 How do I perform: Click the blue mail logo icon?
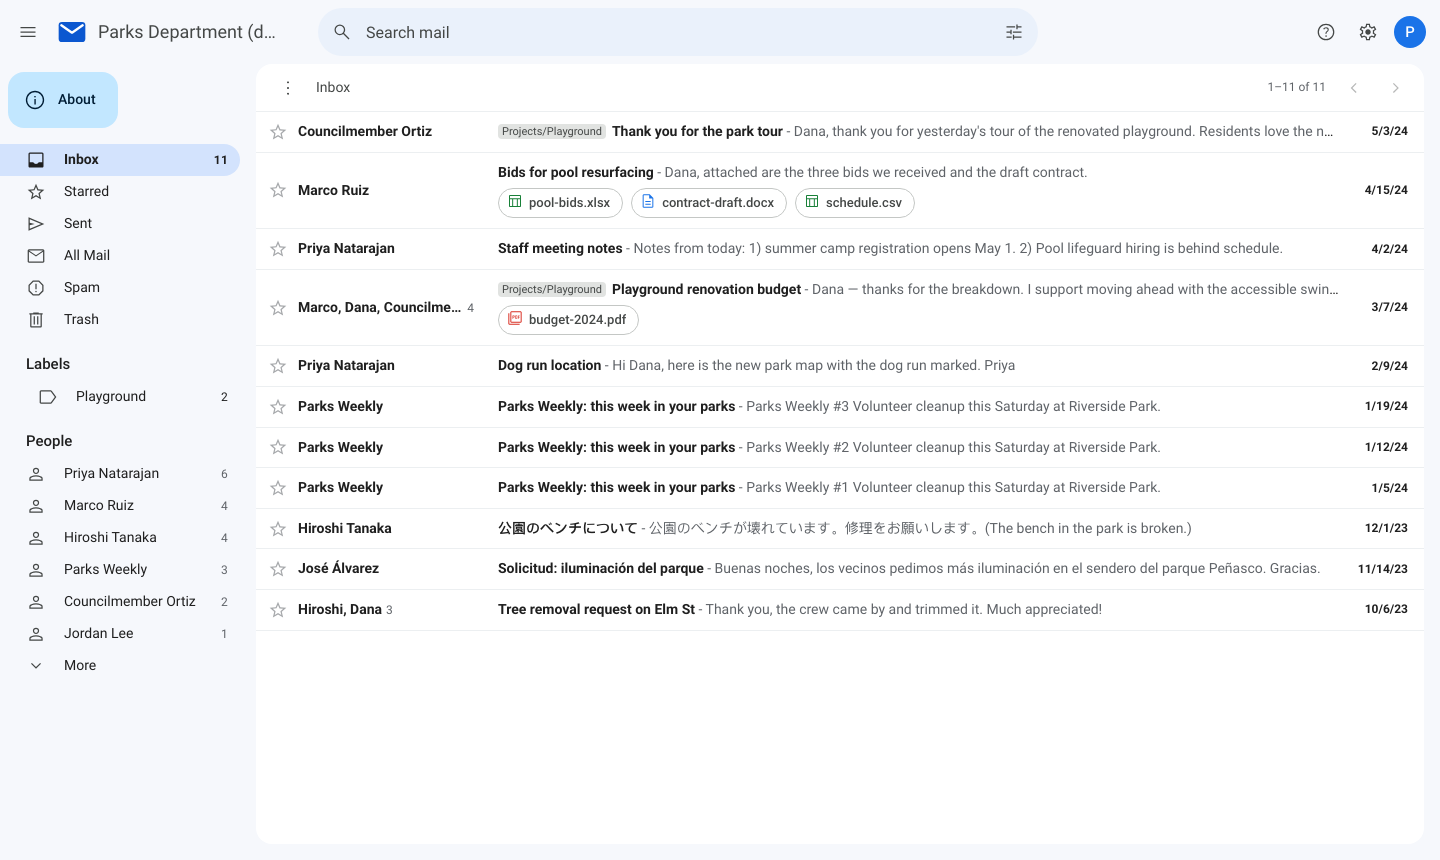[x=72, y=32]
